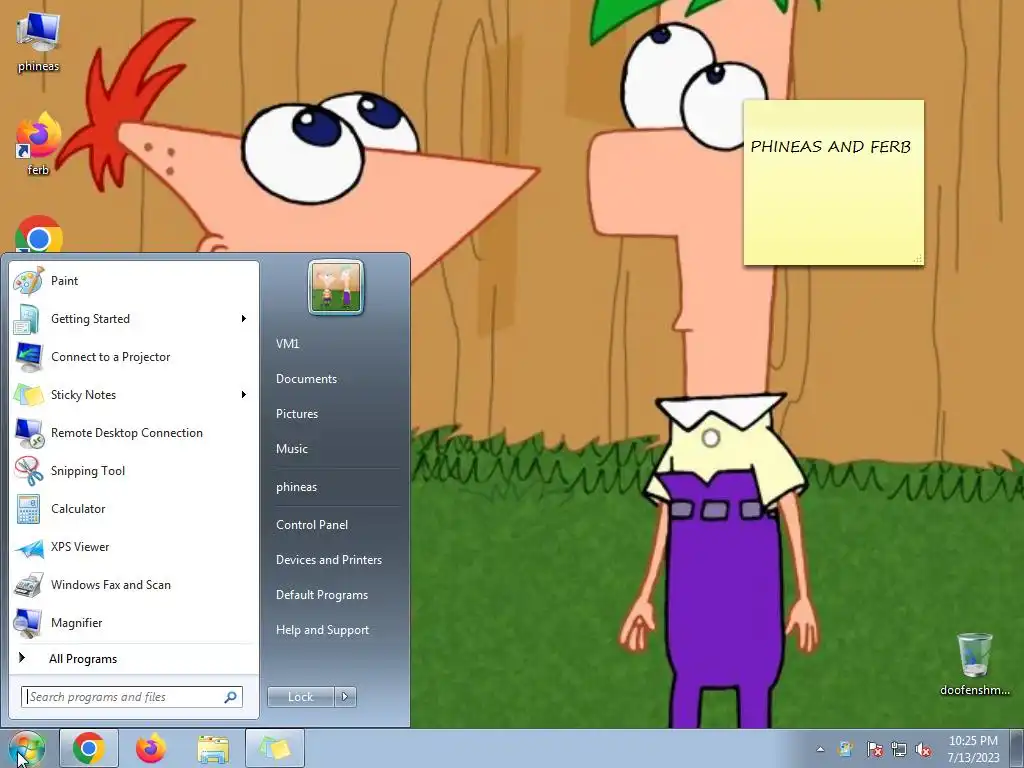1024x768 pixels.
Task: Open phineas computer link in Start menu
Action: pos(296,487)
